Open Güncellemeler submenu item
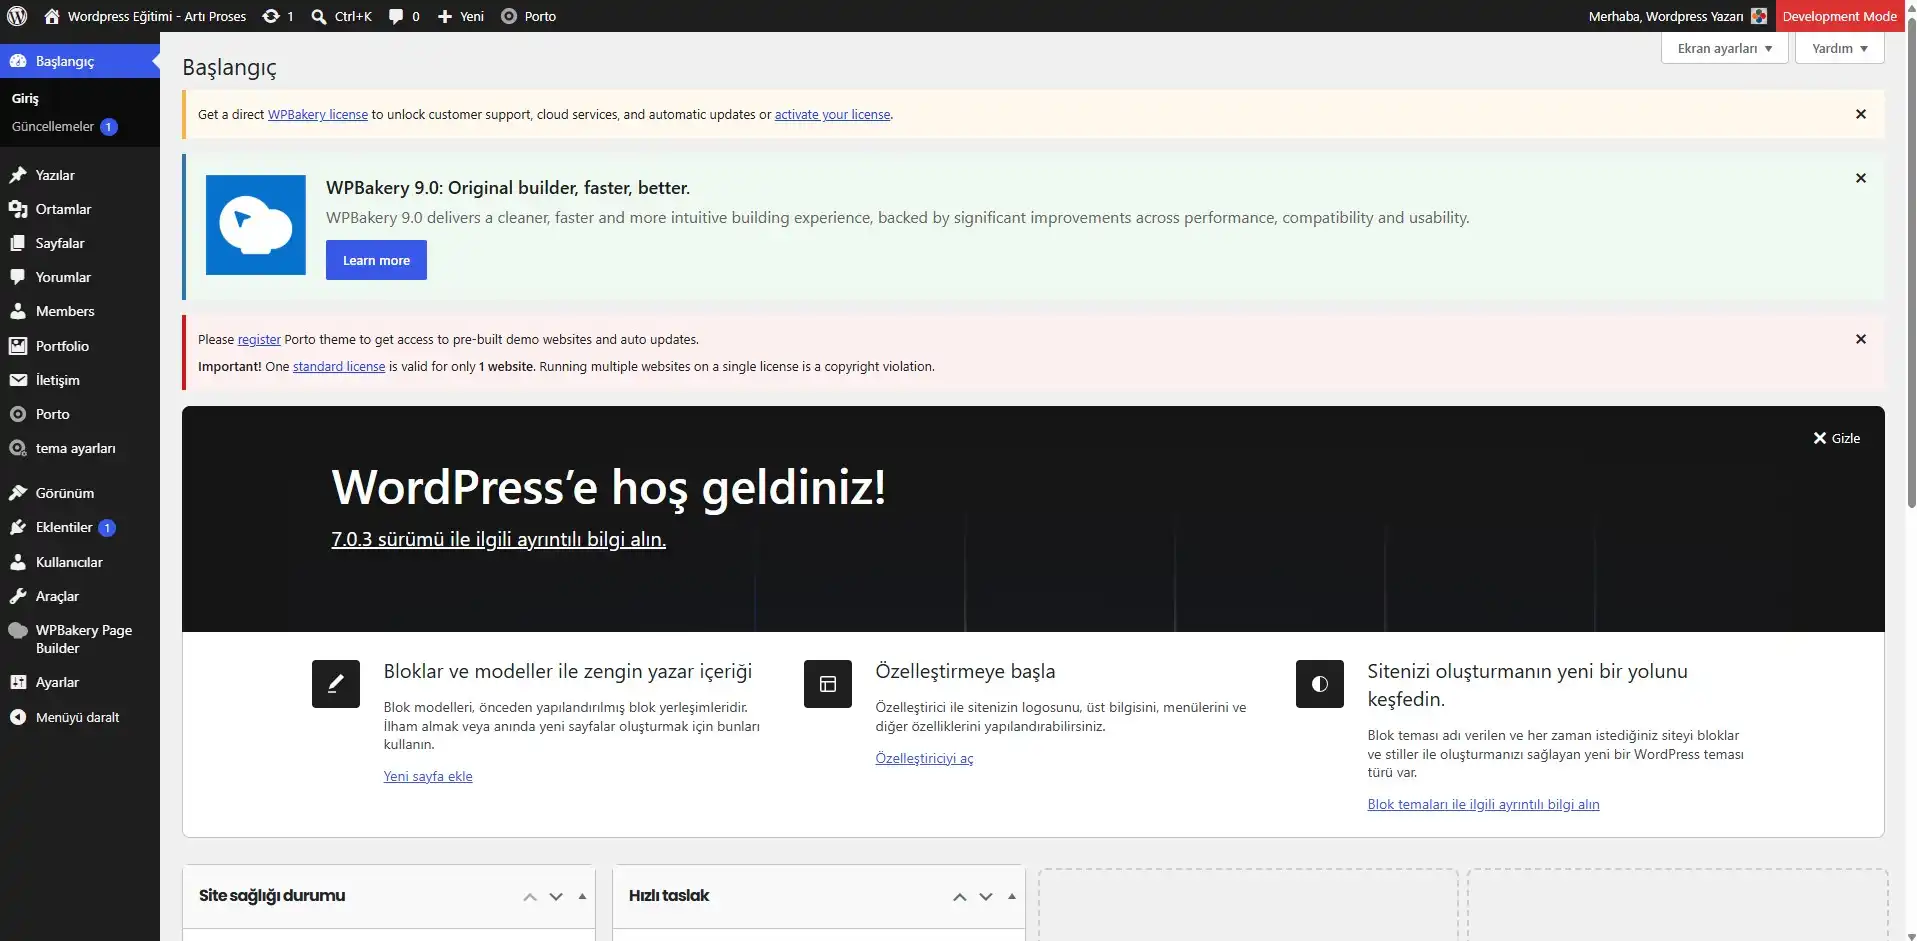The width and height of the screenshot is (1917, 941). (65, 127)
